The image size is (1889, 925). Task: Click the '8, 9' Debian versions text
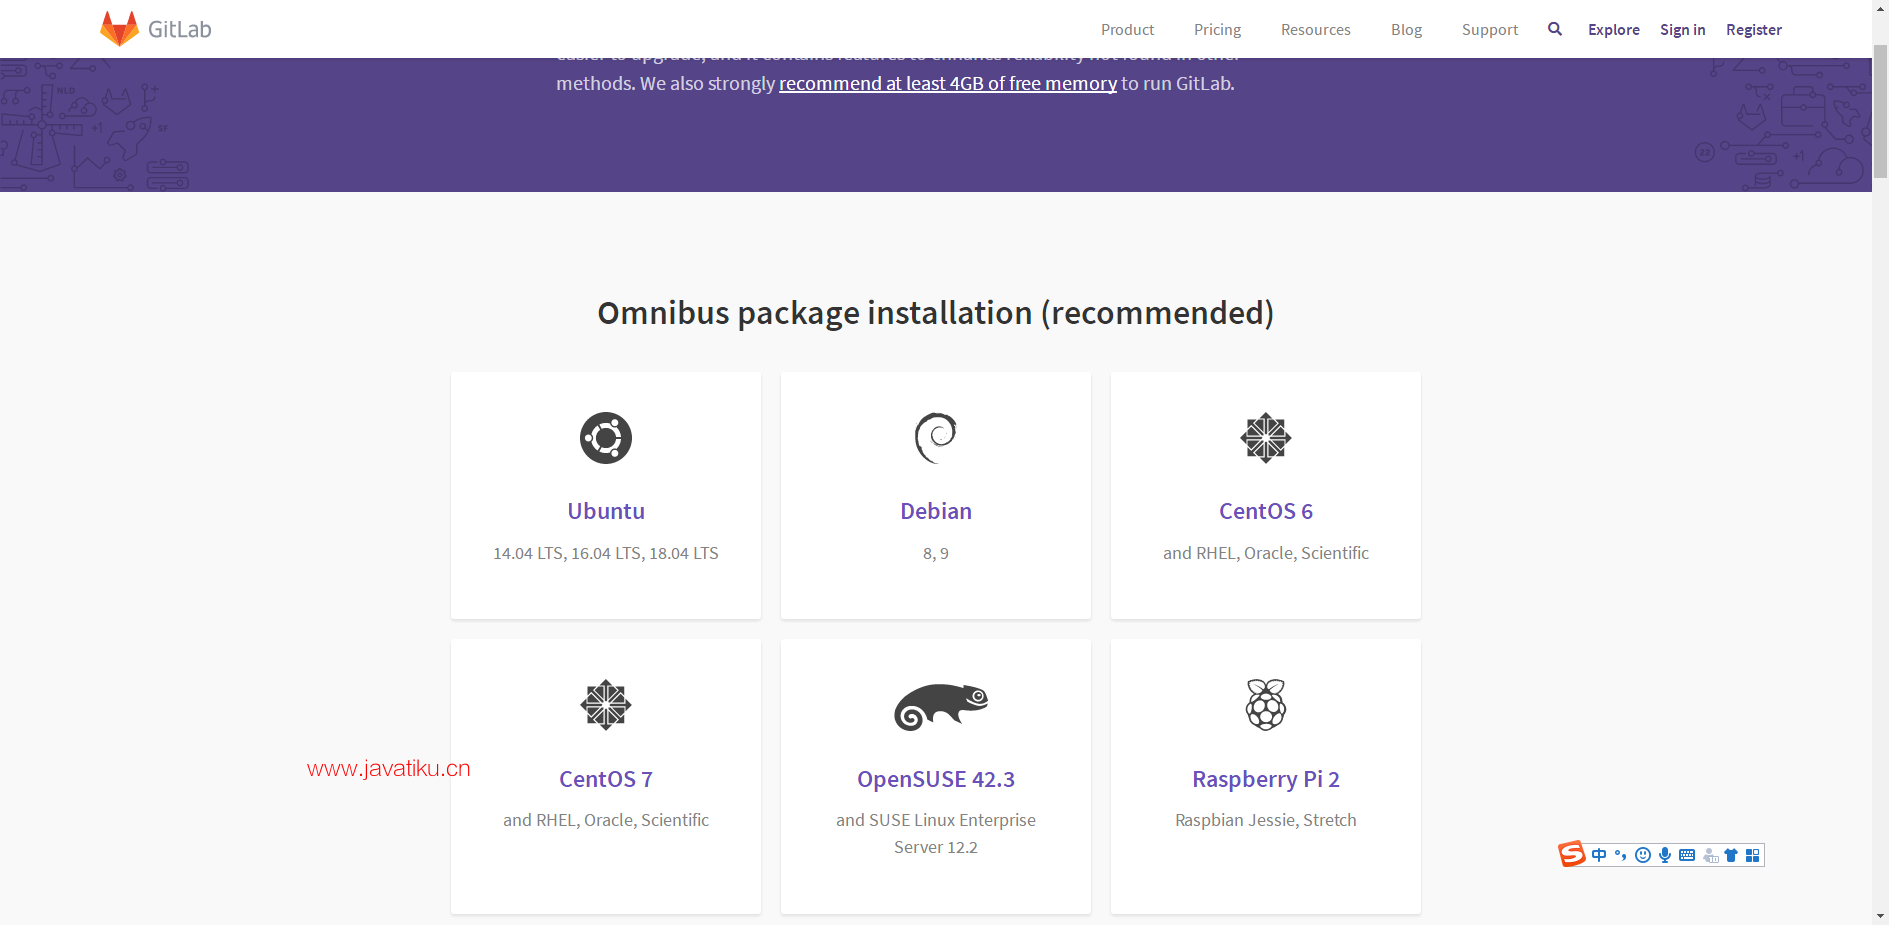tap(936, 553)
